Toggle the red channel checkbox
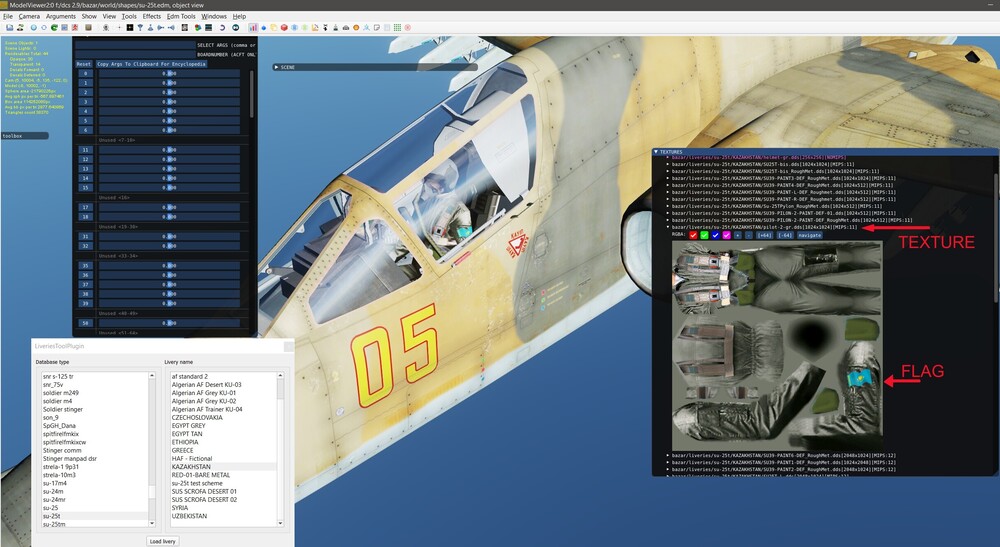 (x=693, y=236)
